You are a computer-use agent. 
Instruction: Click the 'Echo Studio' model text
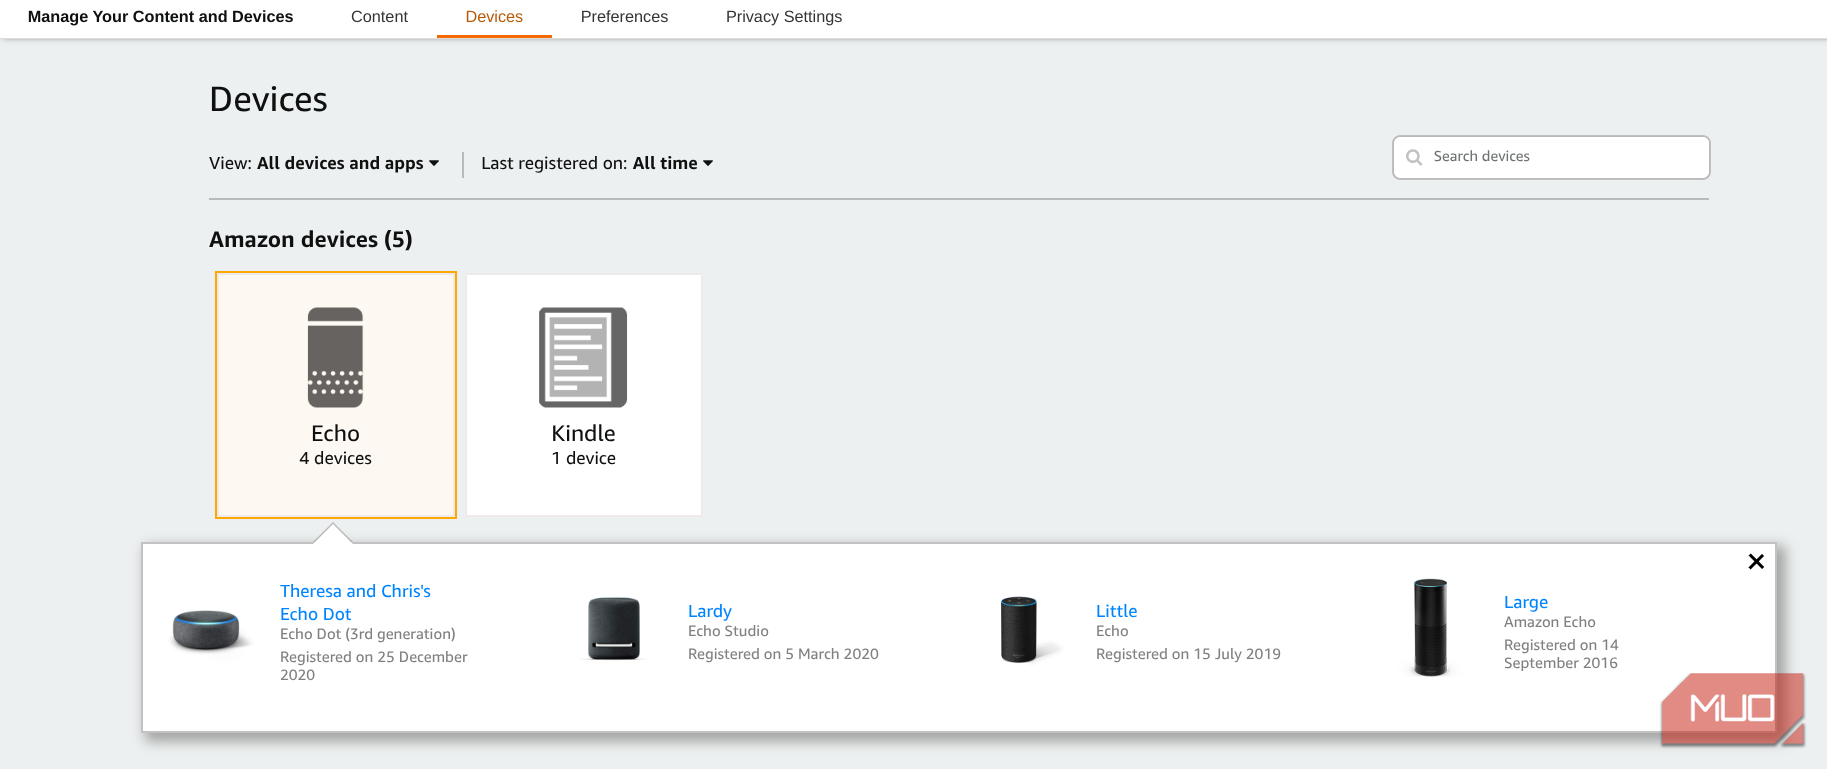[x=728, y=631]
